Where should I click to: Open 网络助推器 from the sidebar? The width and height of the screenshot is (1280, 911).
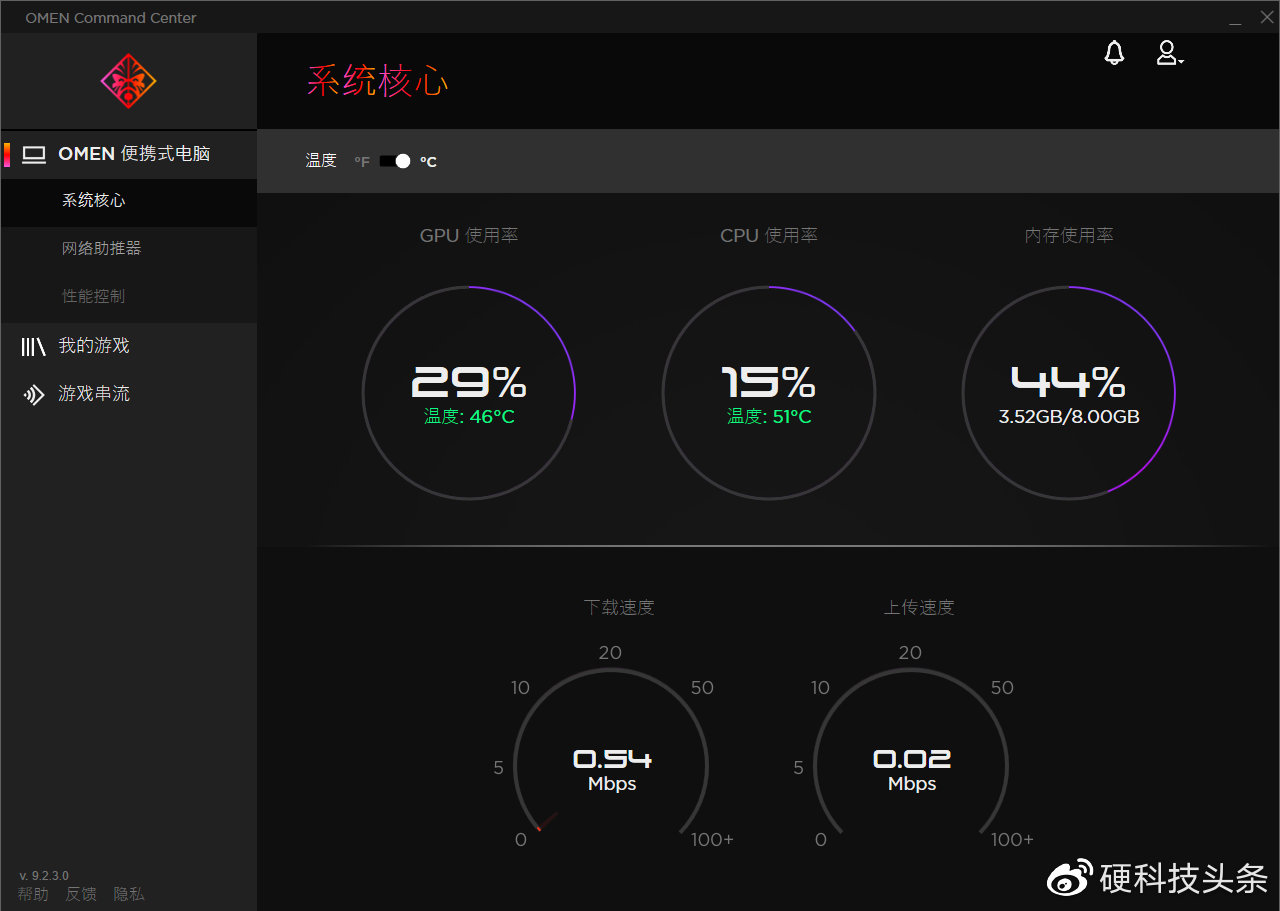coord(102,247)
